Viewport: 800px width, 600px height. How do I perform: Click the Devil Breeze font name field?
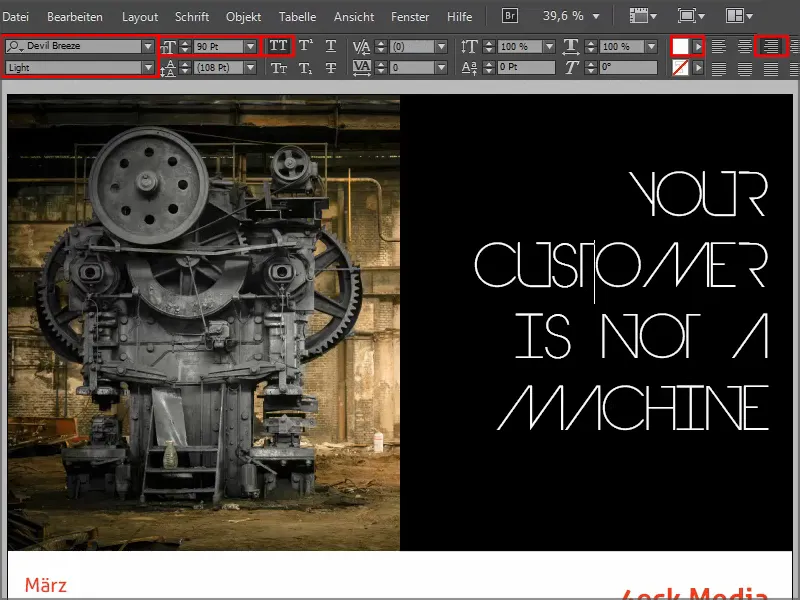click(x=74, y=46)
